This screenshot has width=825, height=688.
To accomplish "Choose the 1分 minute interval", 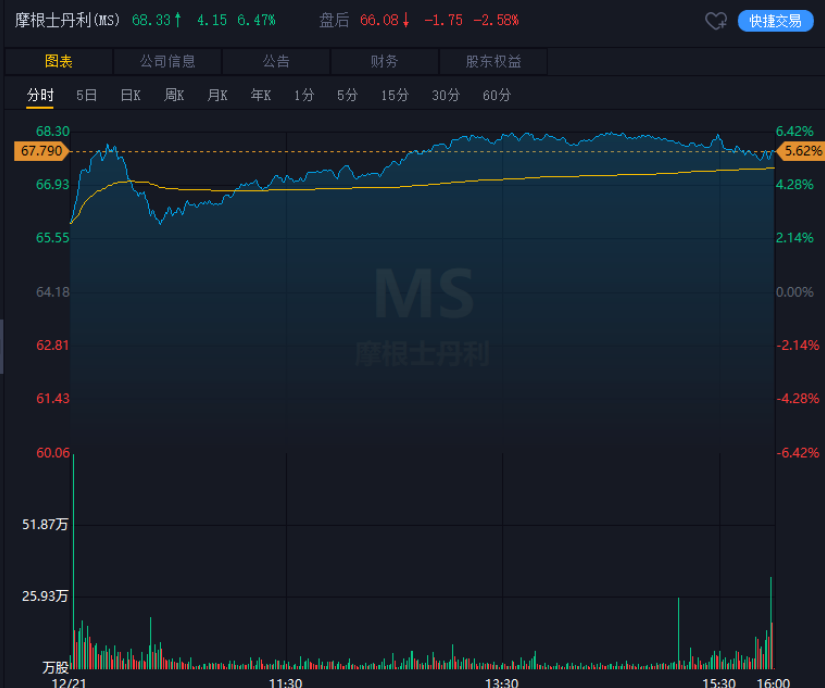I will click(304, 96).
